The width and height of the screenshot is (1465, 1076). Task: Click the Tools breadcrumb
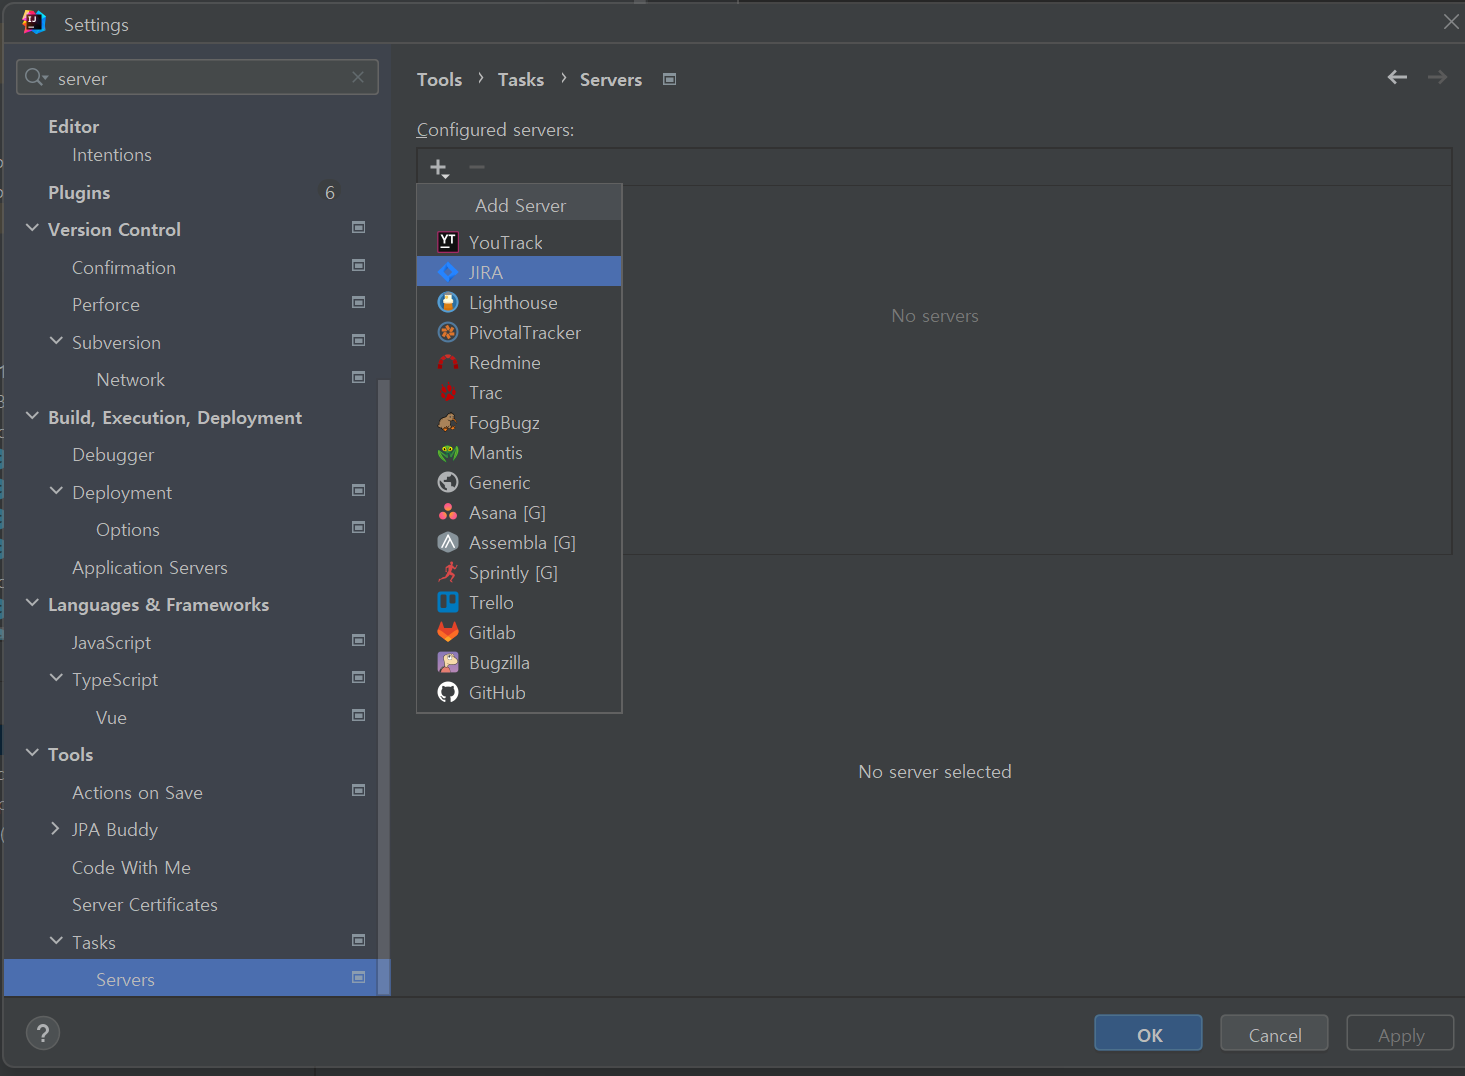(439, 79)
